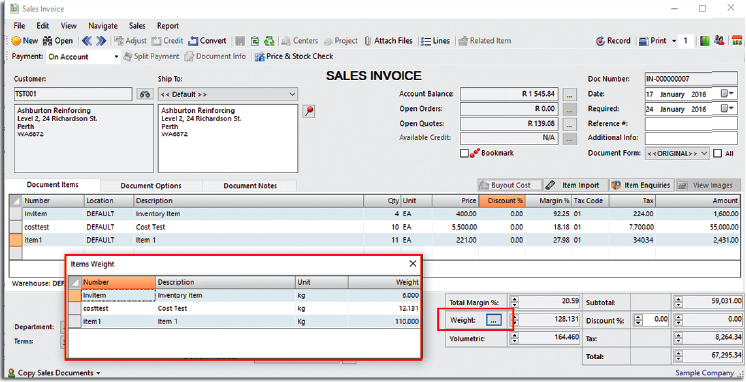Click the green recycle refresh icon

click(269, 41)
